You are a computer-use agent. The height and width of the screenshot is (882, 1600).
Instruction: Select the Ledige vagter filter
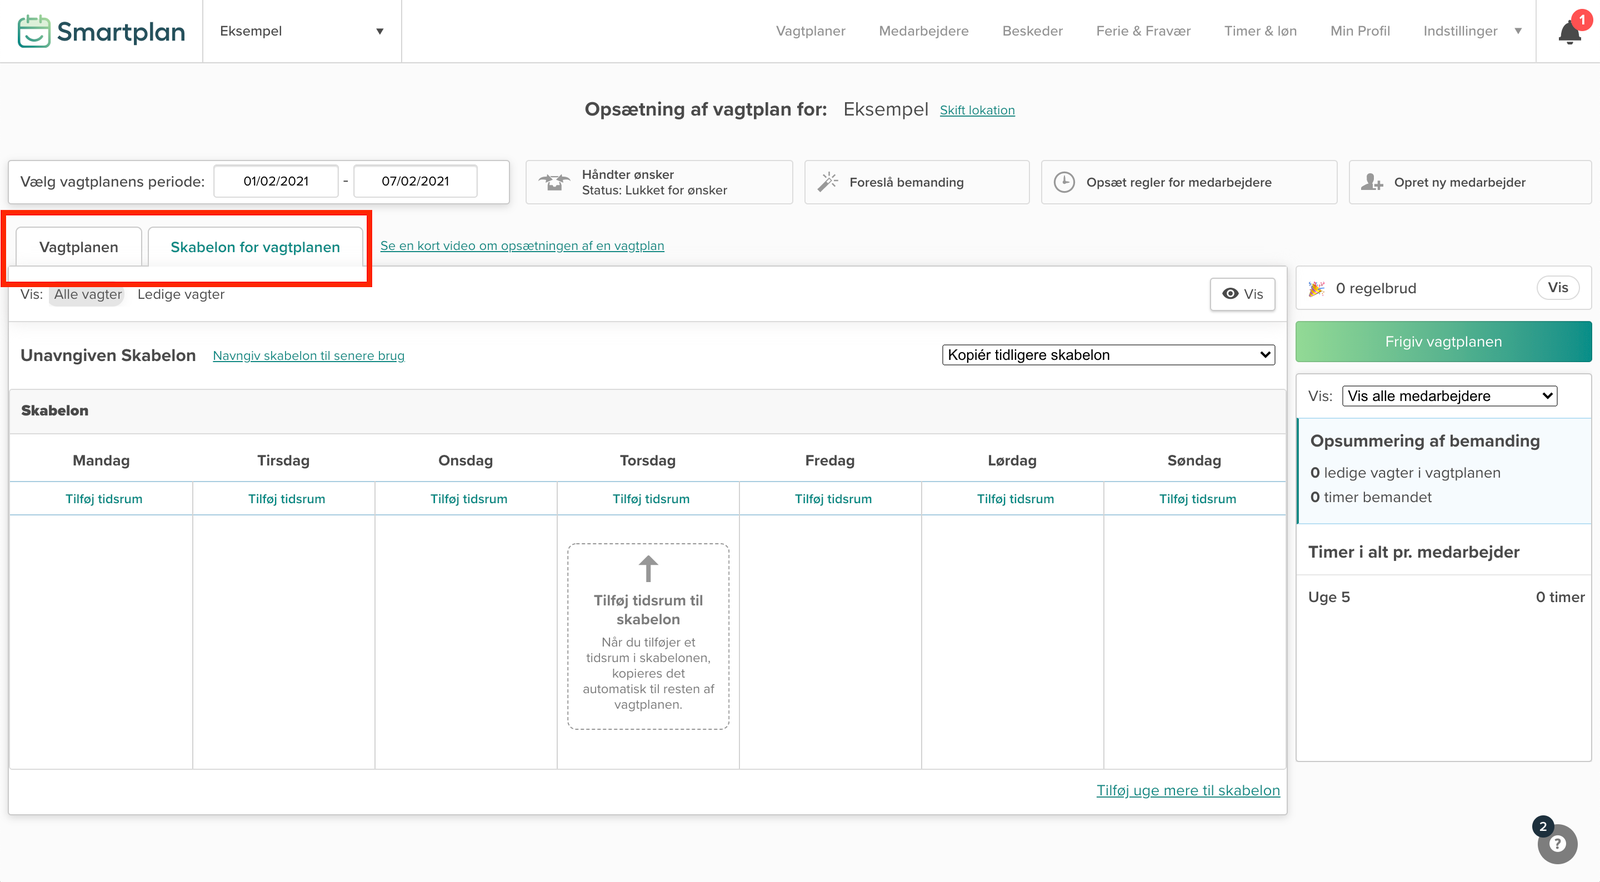tap(181, 294)
